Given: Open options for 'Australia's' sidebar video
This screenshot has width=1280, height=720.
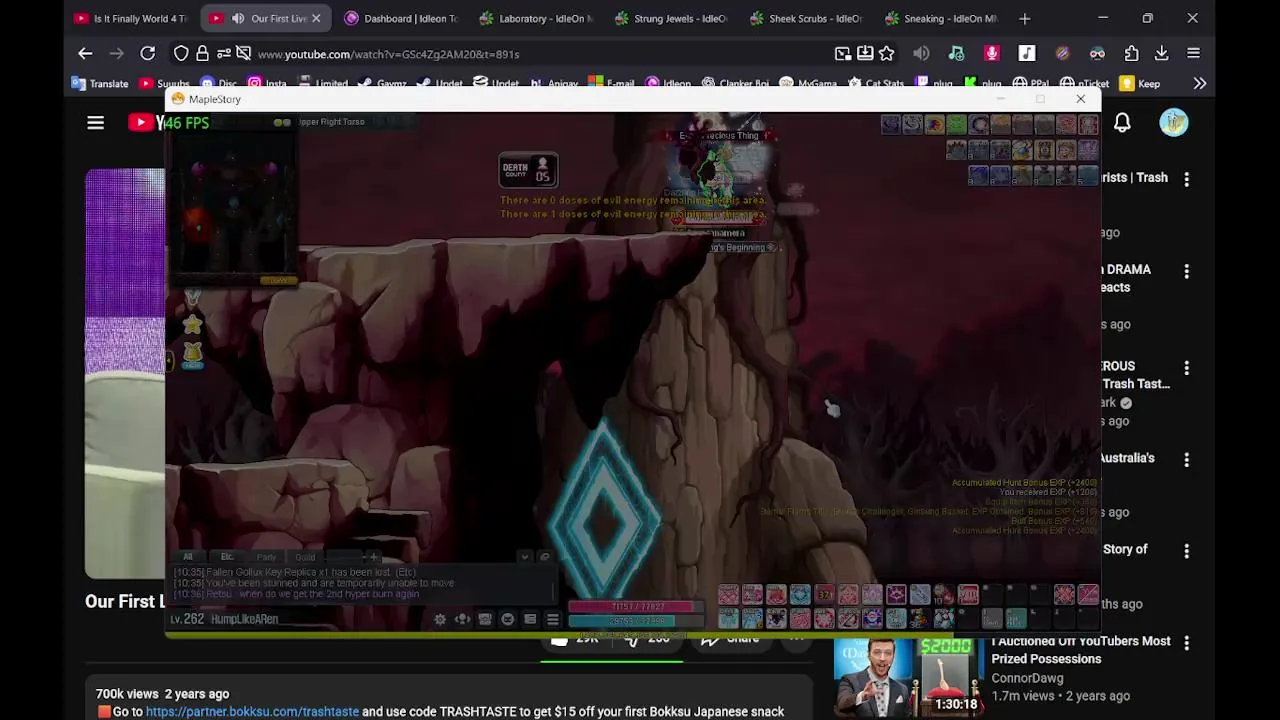Looking at the screenshot, I should click(x=1186, y=460).
